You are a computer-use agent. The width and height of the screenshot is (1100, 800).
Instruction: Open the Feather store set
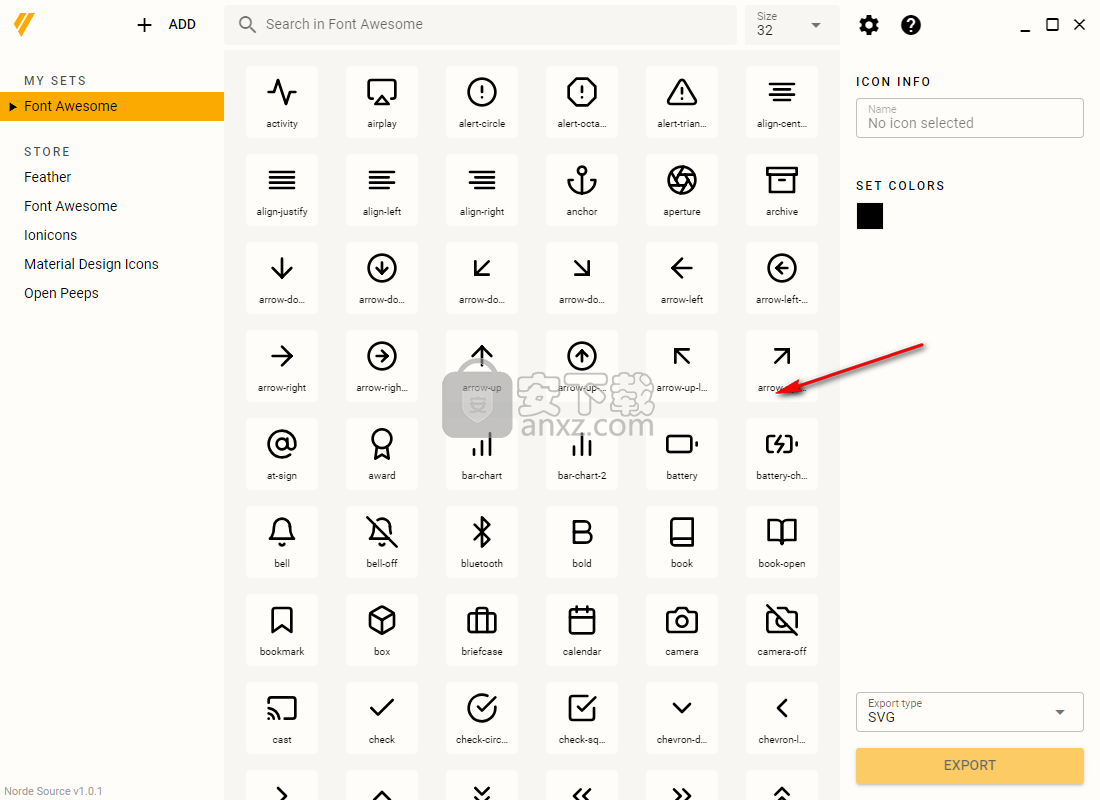coord(48,178)
